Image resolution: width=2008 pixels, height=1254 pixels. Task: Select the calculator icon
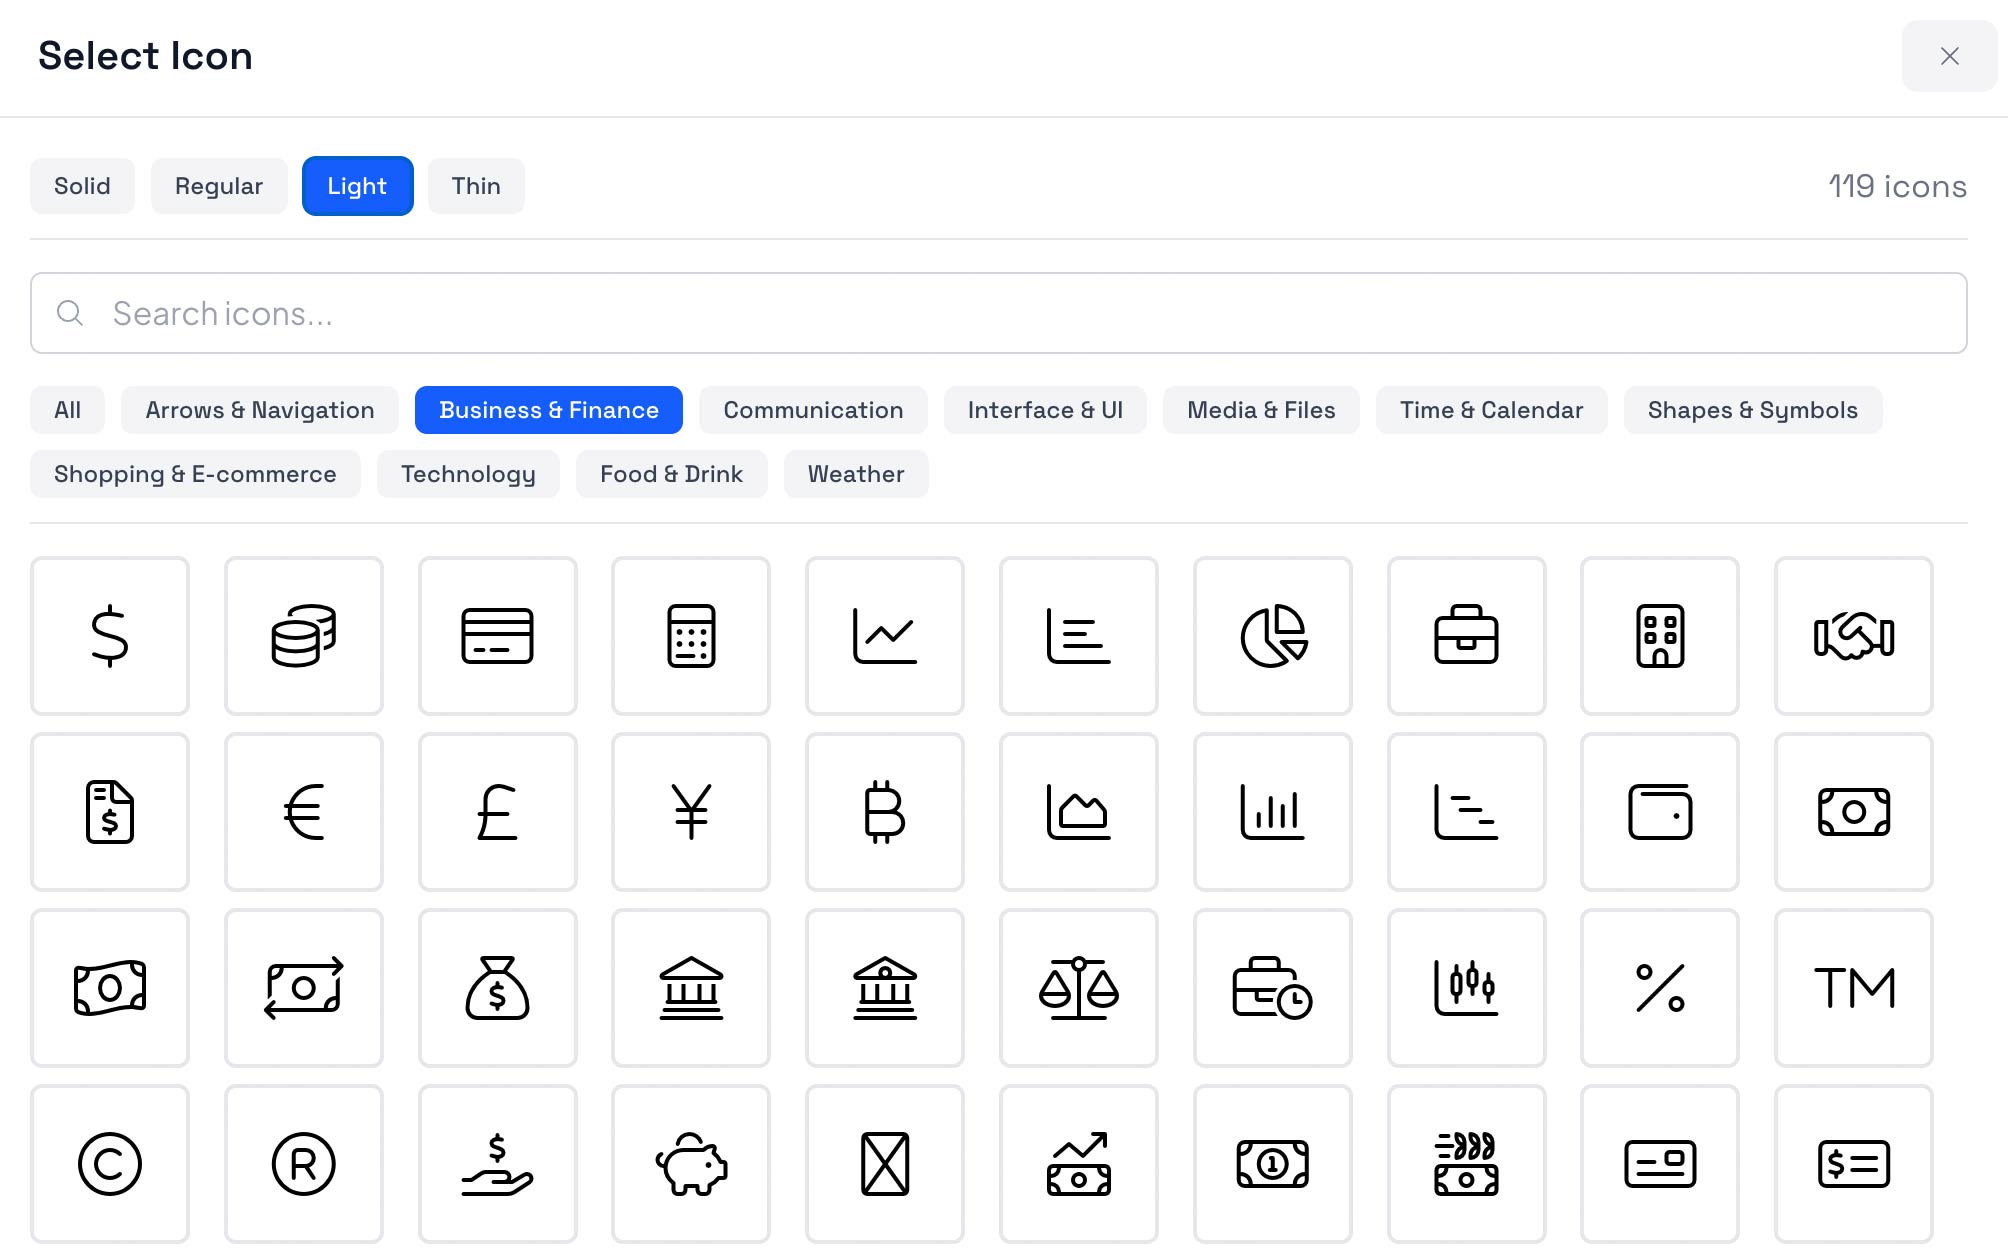pyautogui.click(x=691, y=636)
